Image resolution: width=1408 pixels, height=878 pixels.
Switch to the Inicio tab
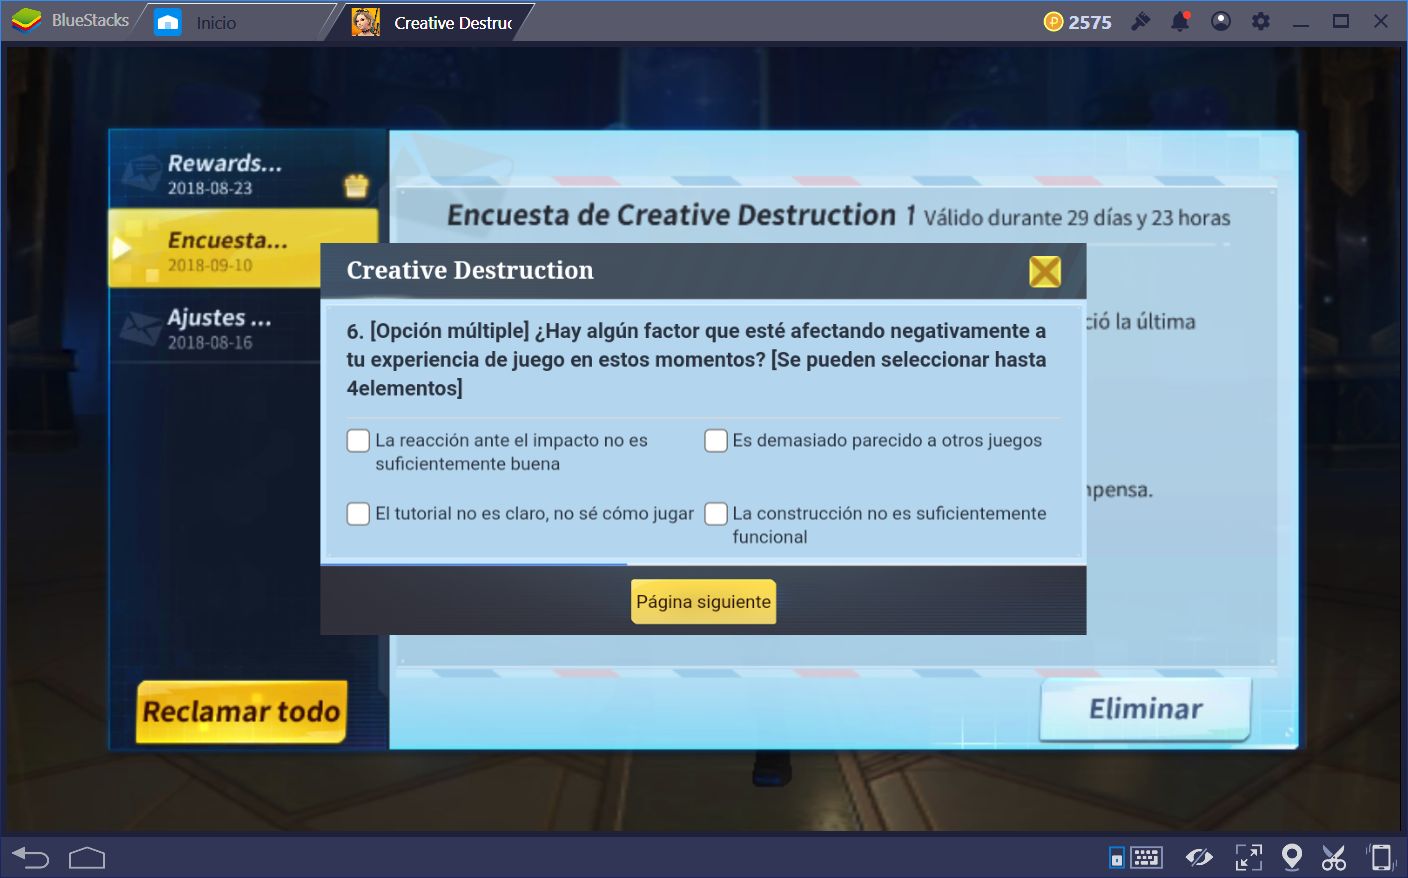point(216,22)
